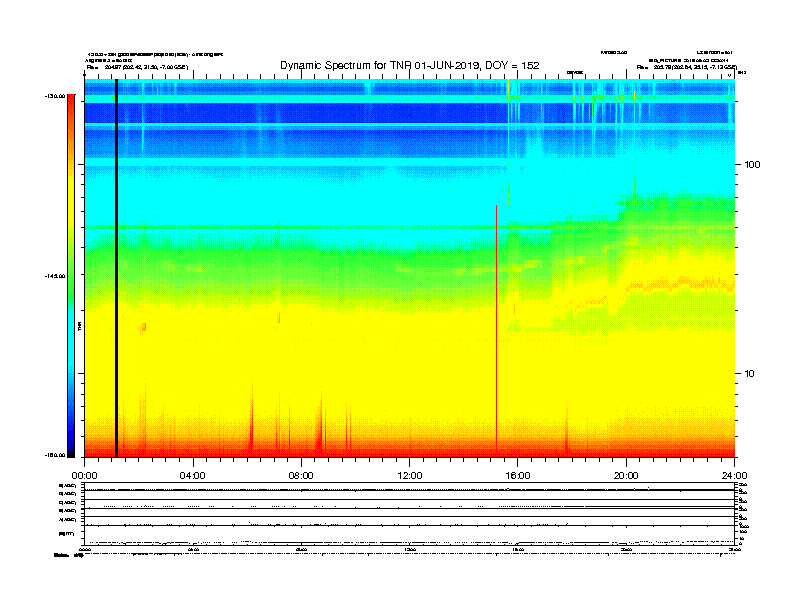The width and height of the screenshot is (792, 612).
Task: Click the black vertical data gap line
Action: point(116,268)
